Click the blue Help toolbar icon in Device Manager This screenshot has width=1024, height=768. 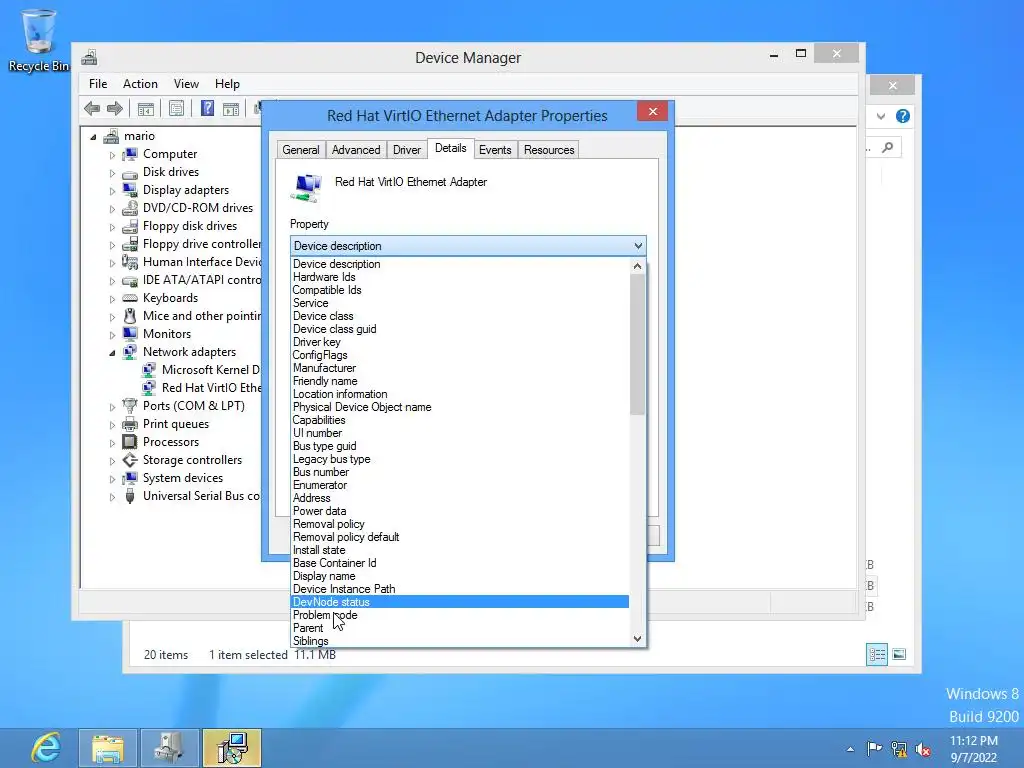point(207,108)
